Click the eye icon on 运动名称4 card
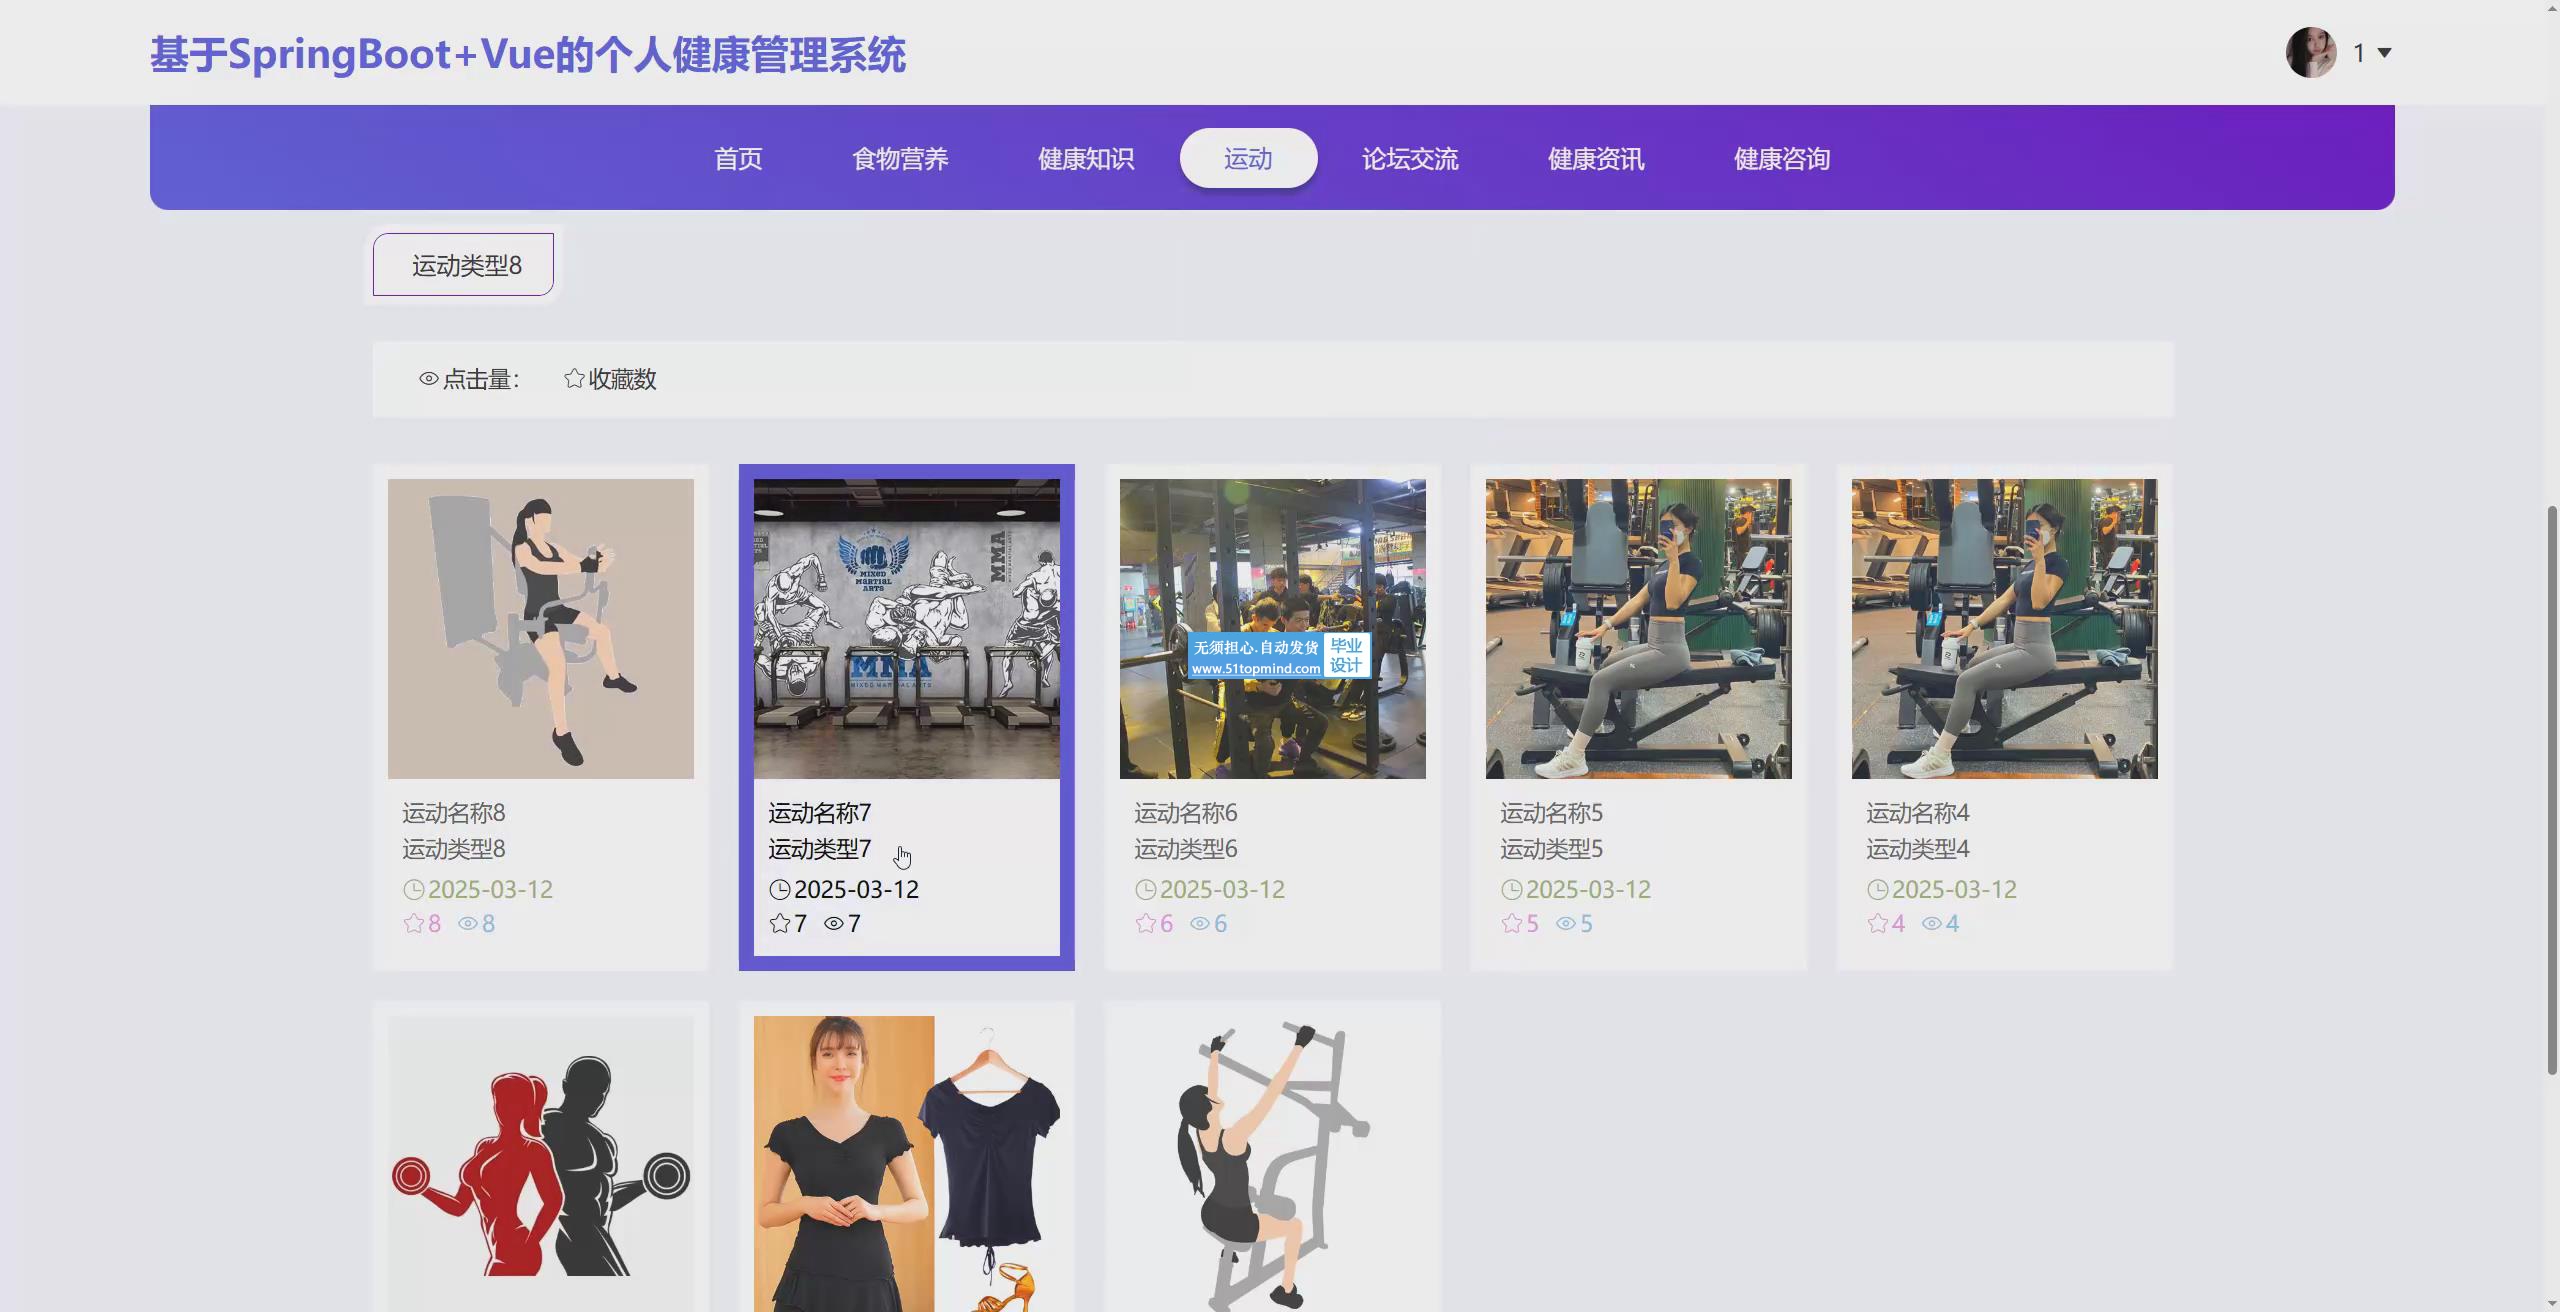 (x=1931, y=923)
